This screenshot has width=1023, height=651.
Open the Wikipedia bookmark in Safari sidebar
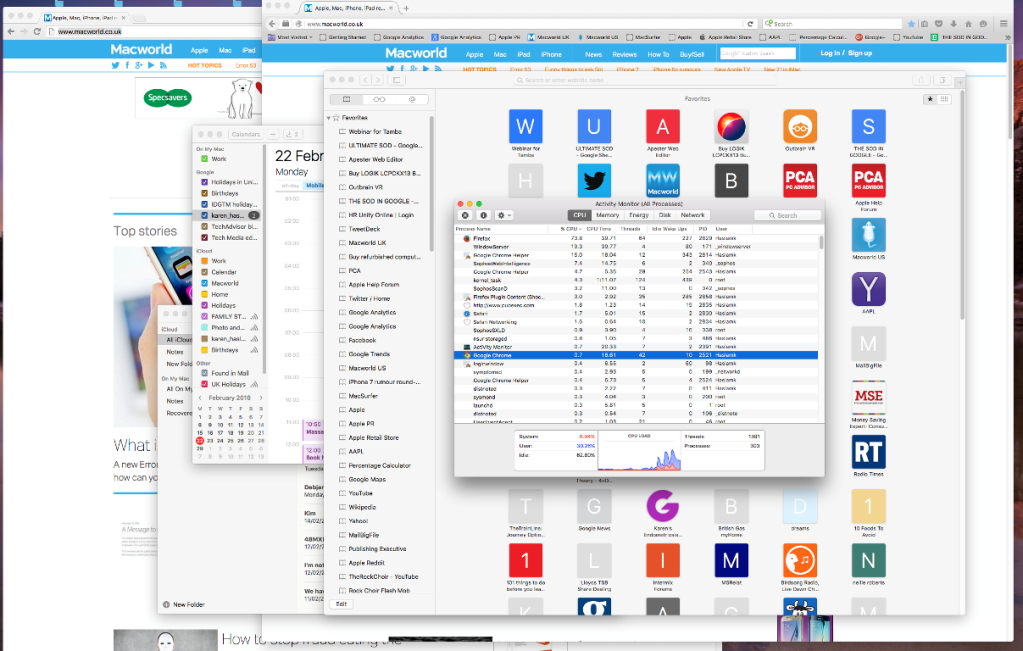[x=362, y=507]
